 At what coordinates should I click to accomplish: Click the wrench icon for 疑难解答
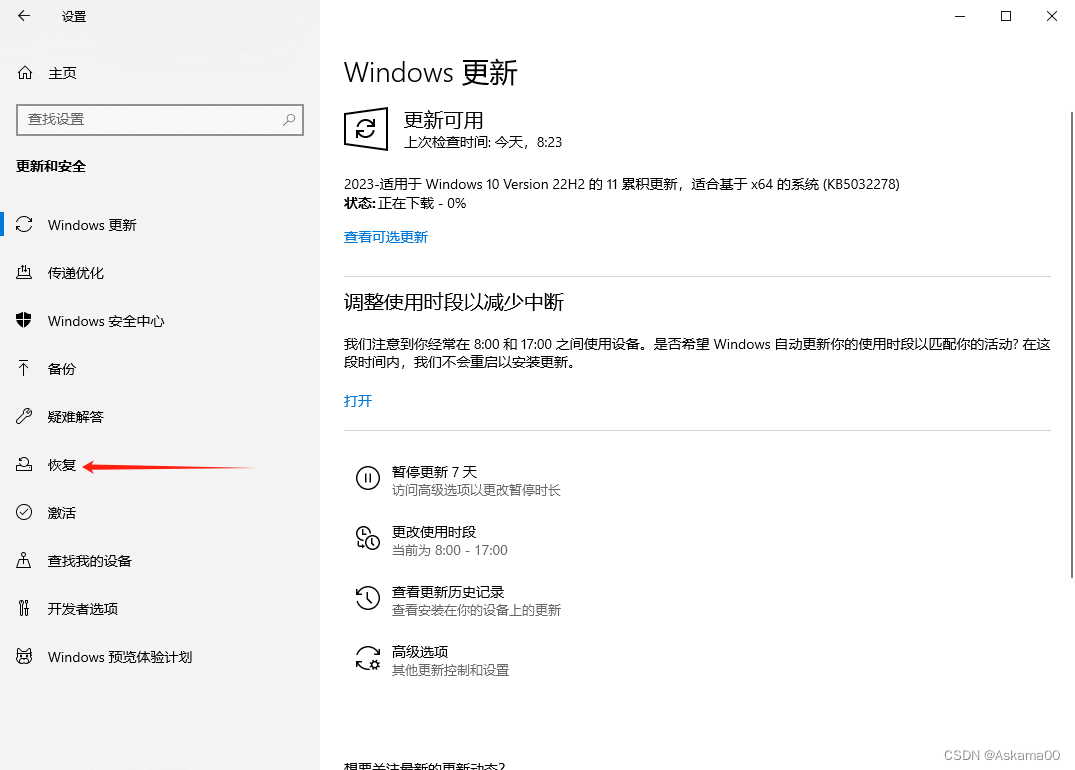coord(24,416)
